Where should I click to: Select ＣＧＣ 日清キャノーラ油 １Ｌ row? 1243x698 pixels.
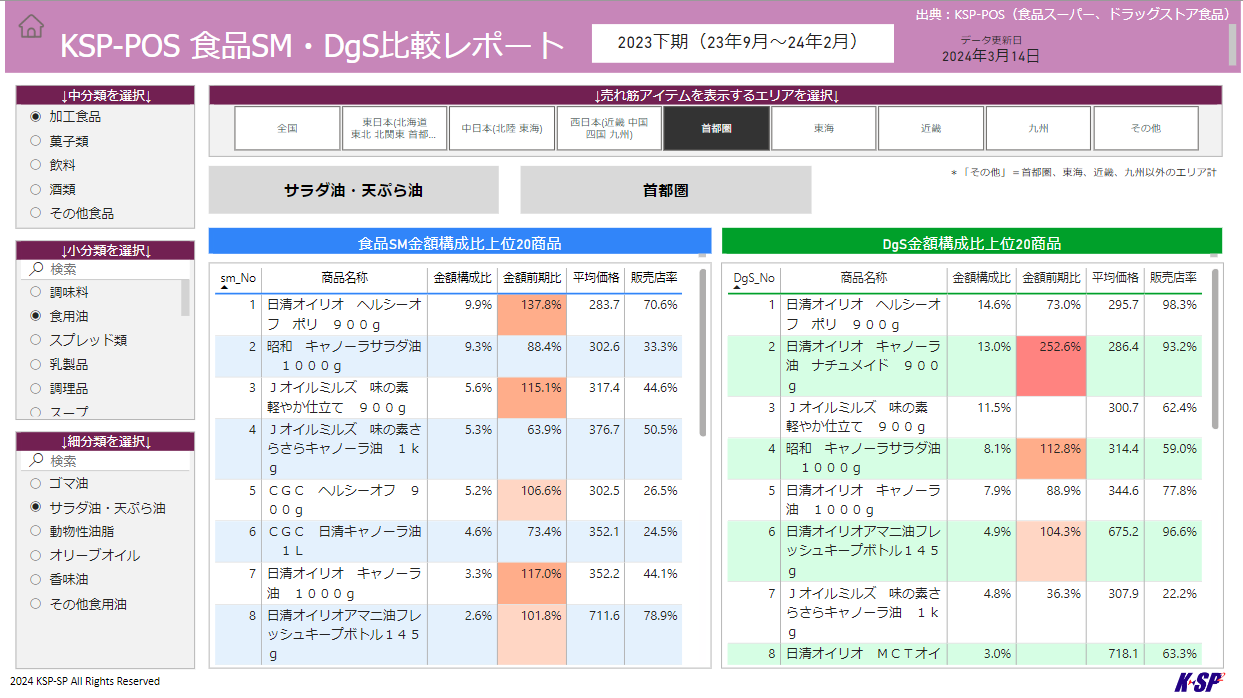pyautogui.click(x=448, y=542)
